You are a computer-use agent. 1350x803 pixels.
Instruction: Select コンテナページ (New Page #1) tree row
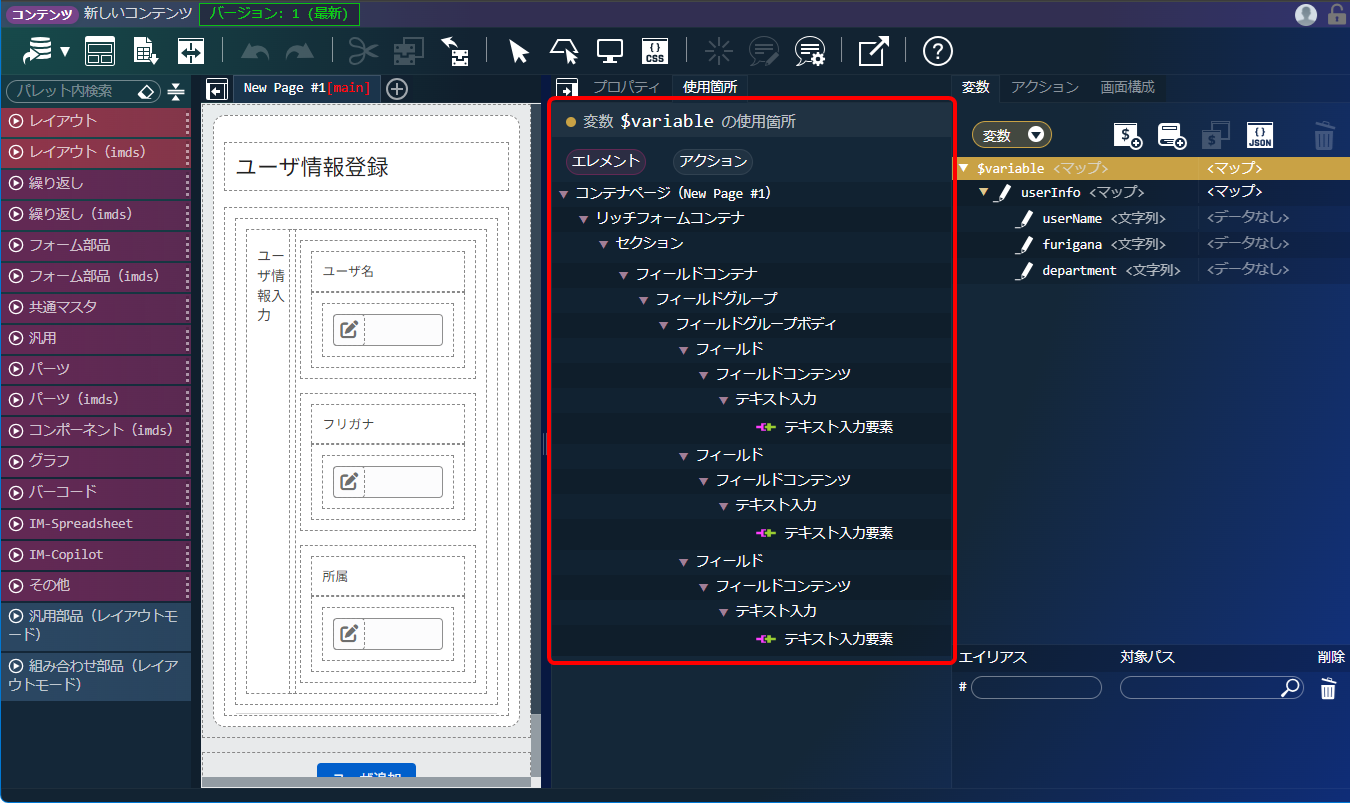coord(752,193)
